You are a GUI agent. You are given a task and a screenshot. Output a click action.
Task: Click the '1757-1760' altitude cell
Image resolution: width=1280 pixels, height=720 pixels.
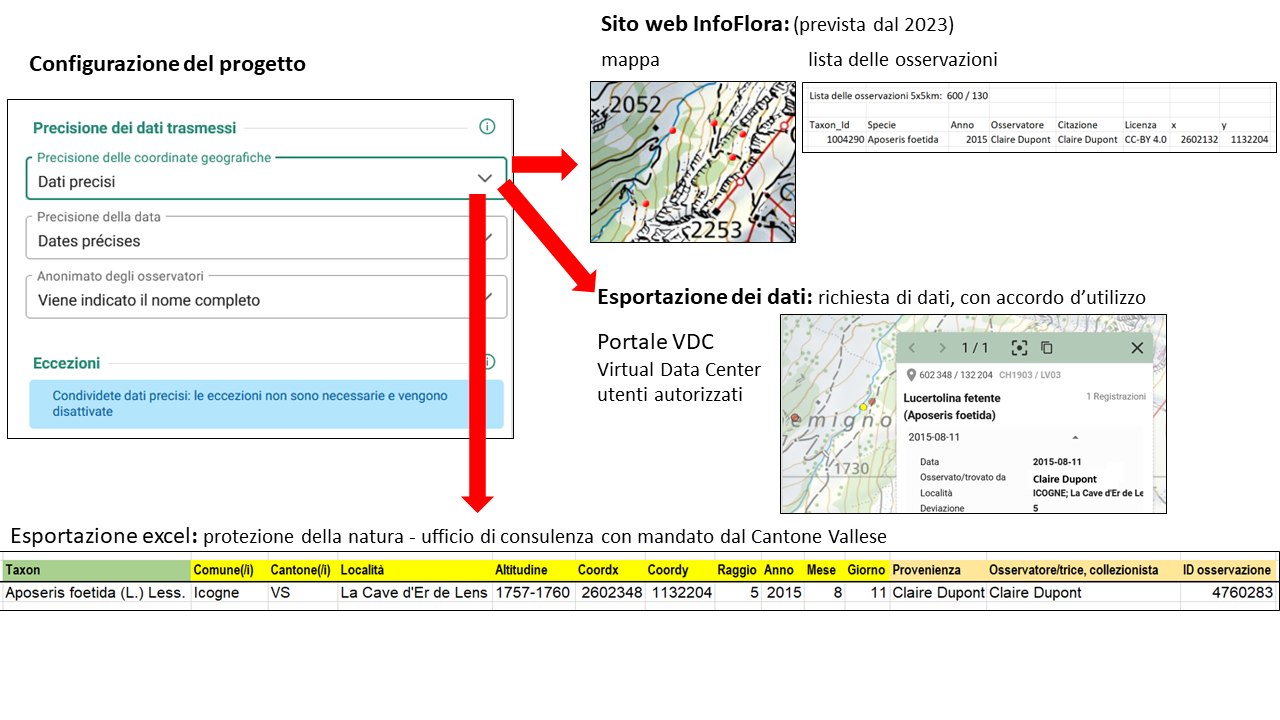532,592
